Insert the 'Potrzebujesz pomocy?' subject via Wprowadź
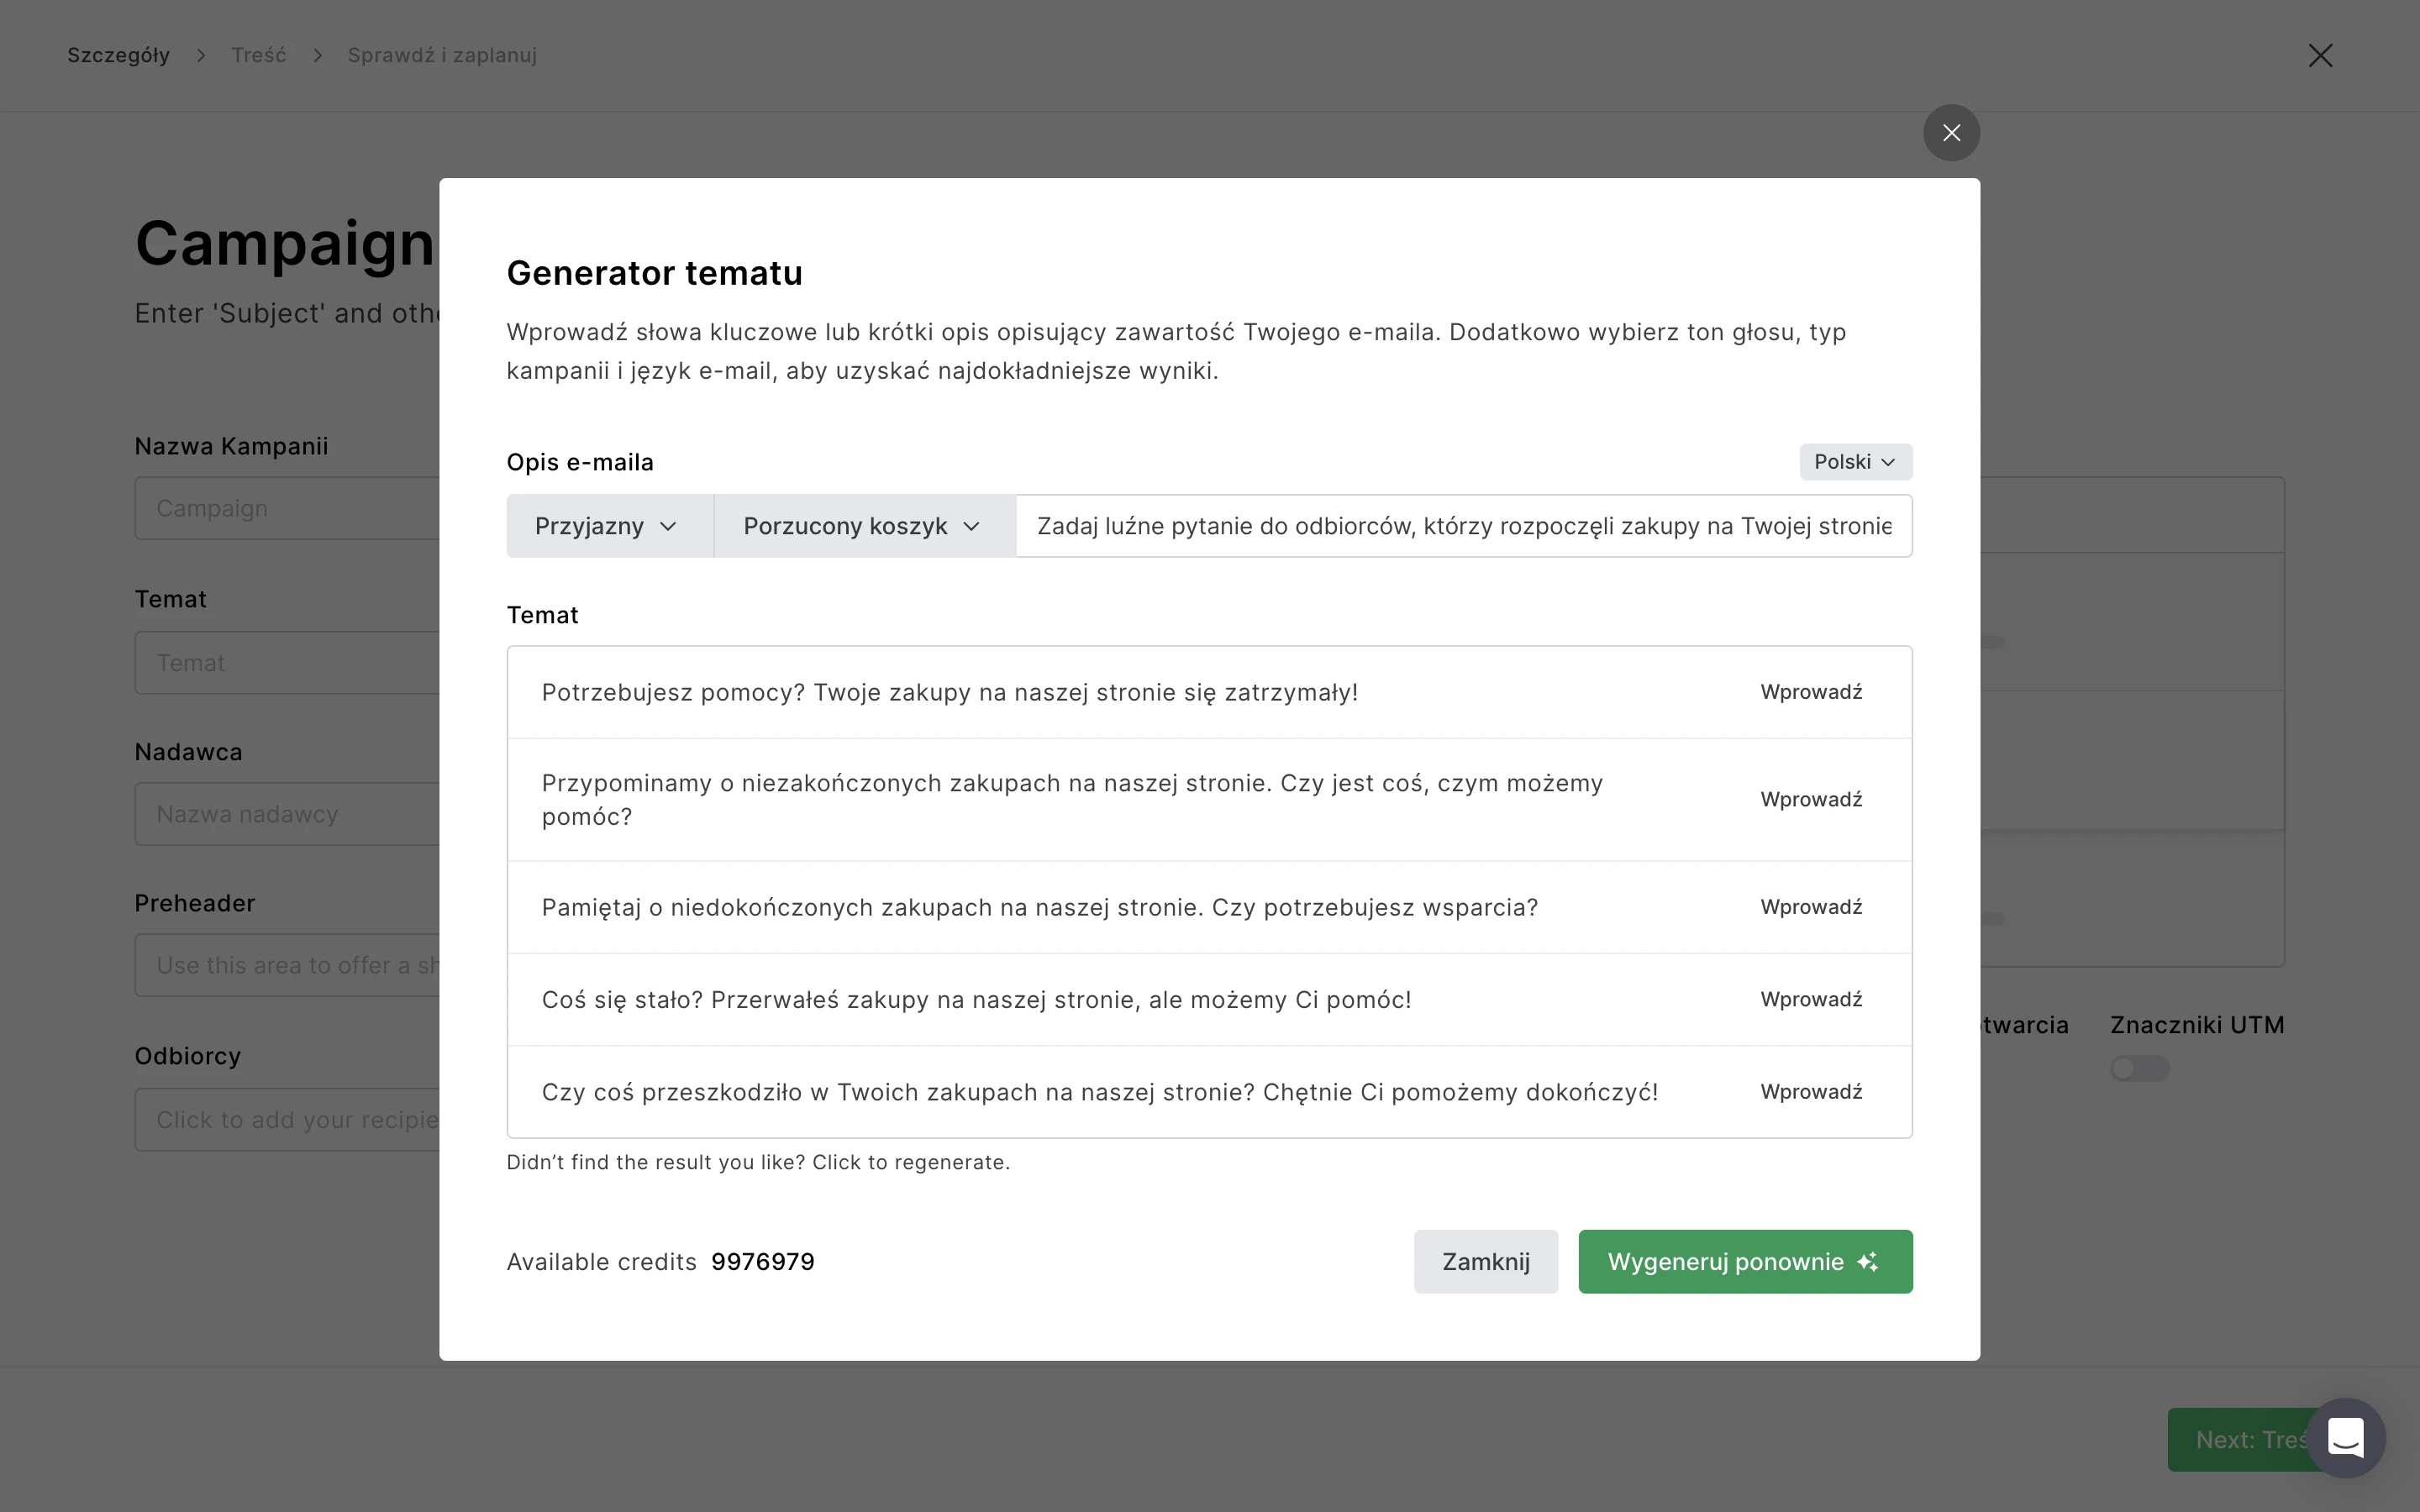2420x1512 pixels. [x=1811, y=692]
